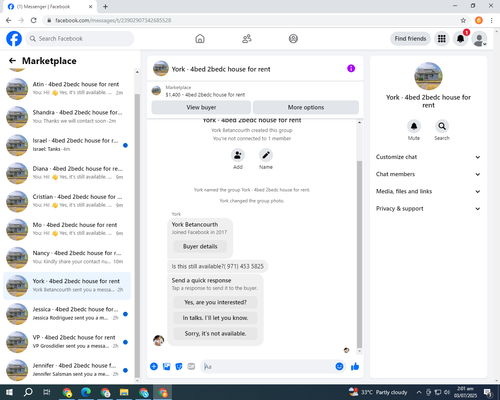
Task: Open Diana conversation in the list
Action: tap(67, 173)
